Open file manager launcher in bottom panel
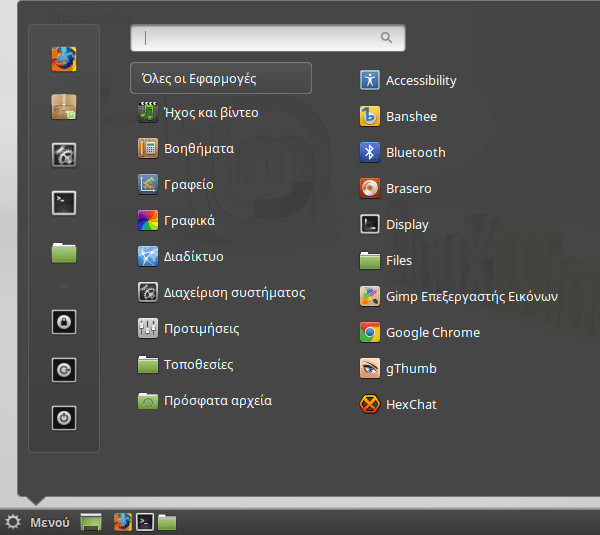This screenshot has width=600, height=535. tap(167, 522)
